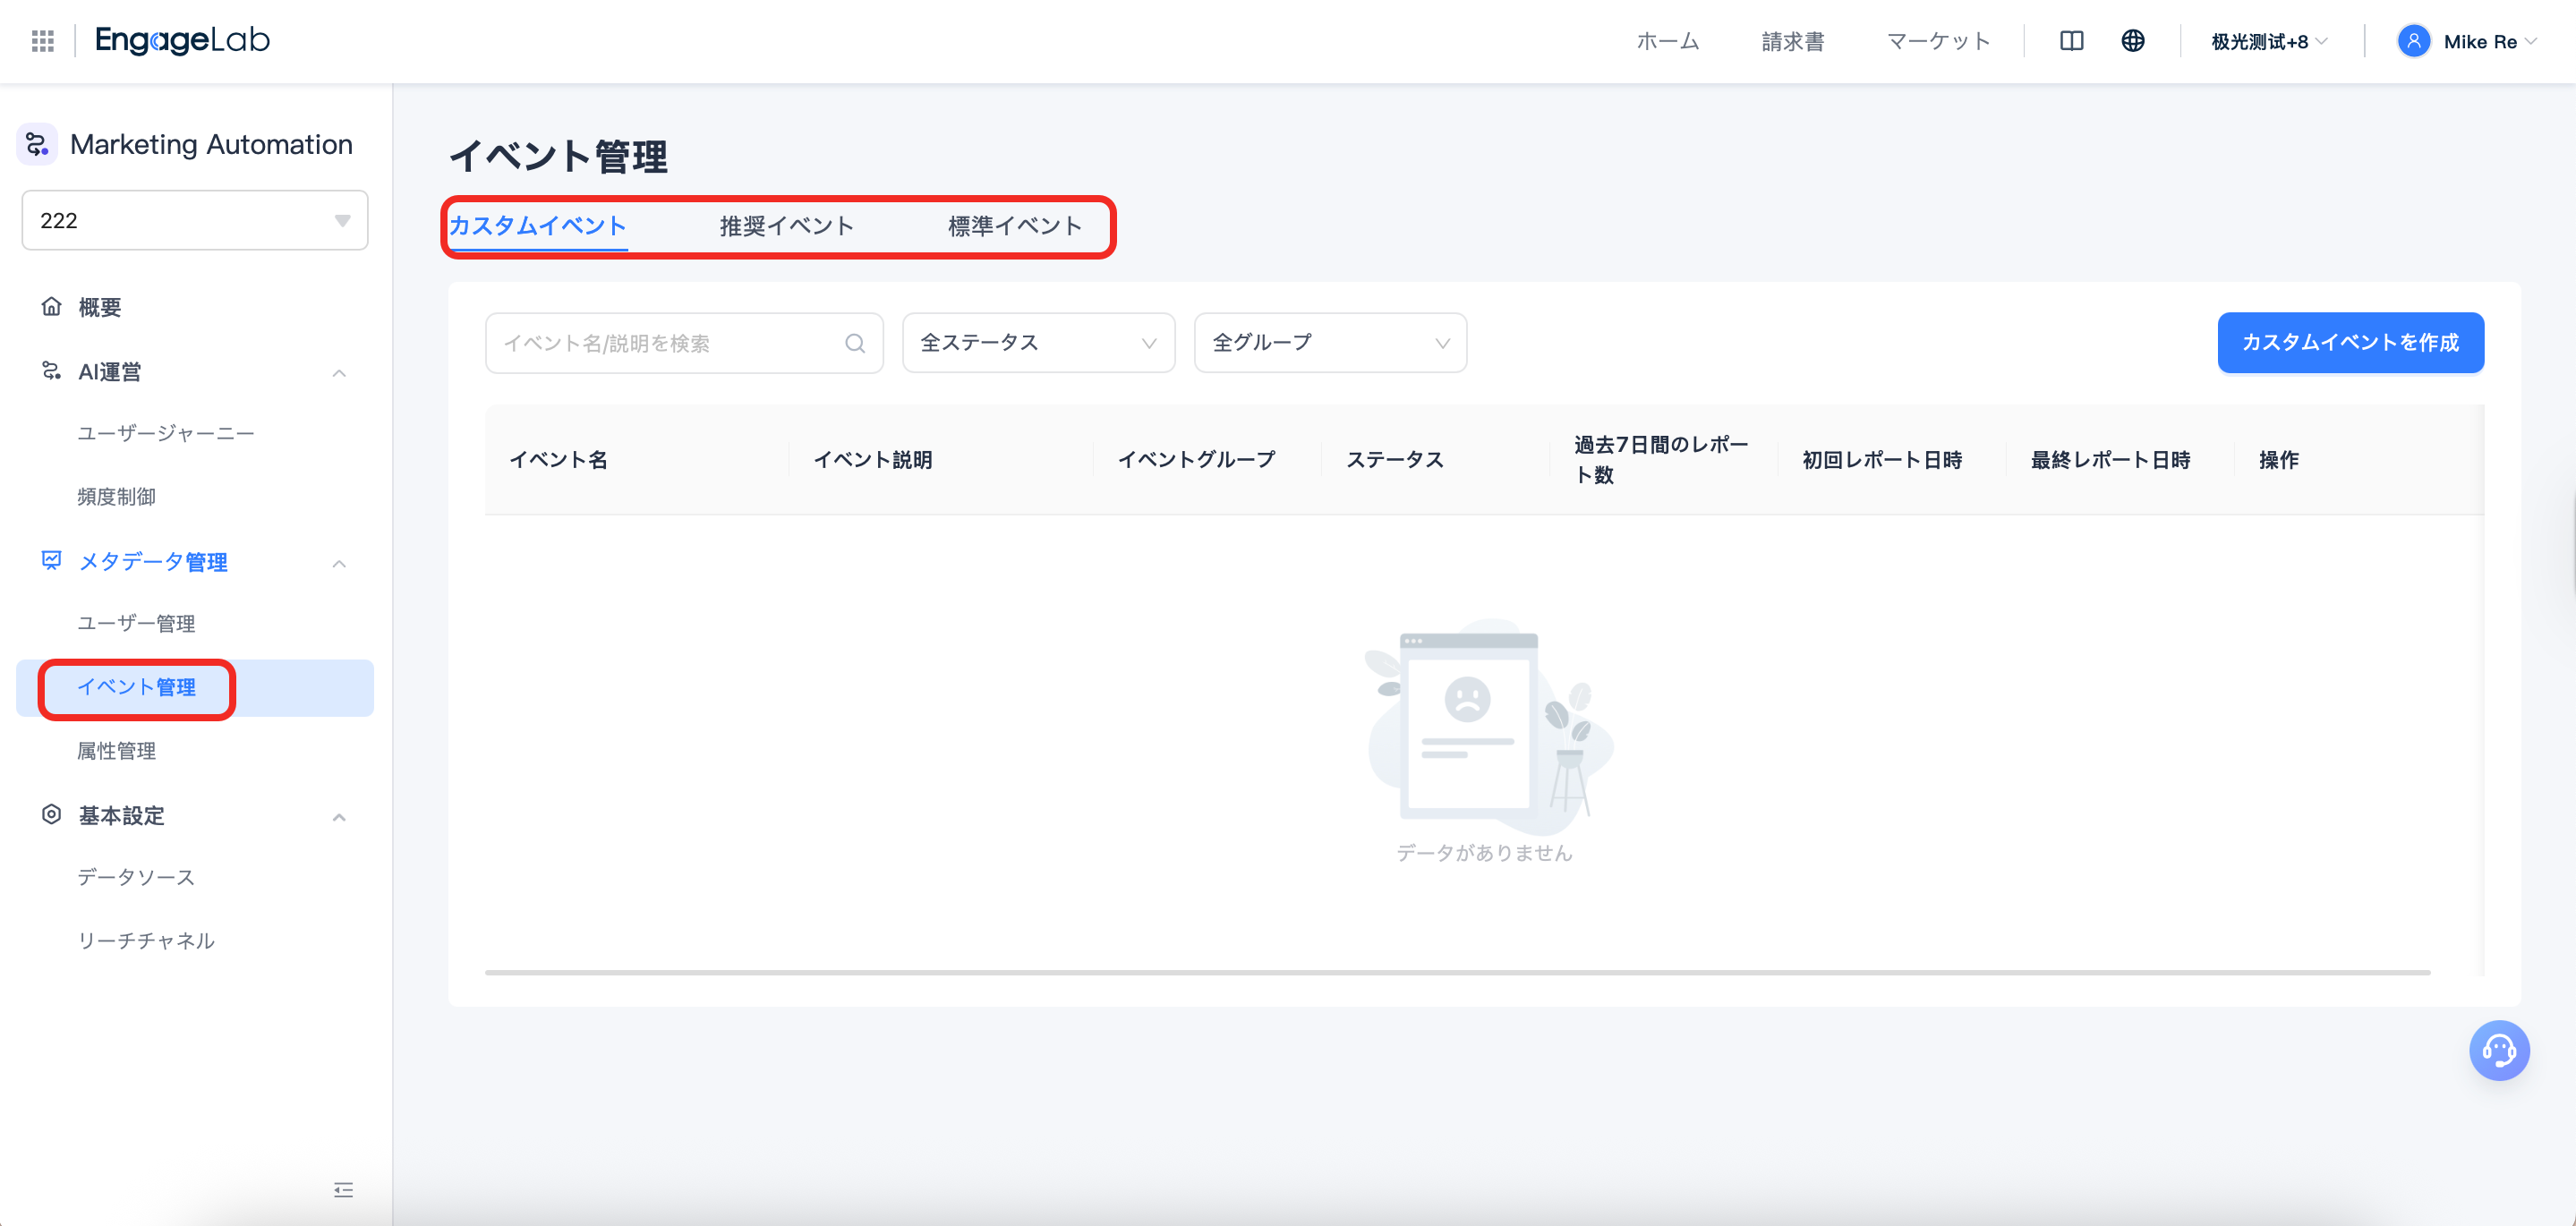
Task: Click the home icon next to 概要
Action: (x=53, y=307)
